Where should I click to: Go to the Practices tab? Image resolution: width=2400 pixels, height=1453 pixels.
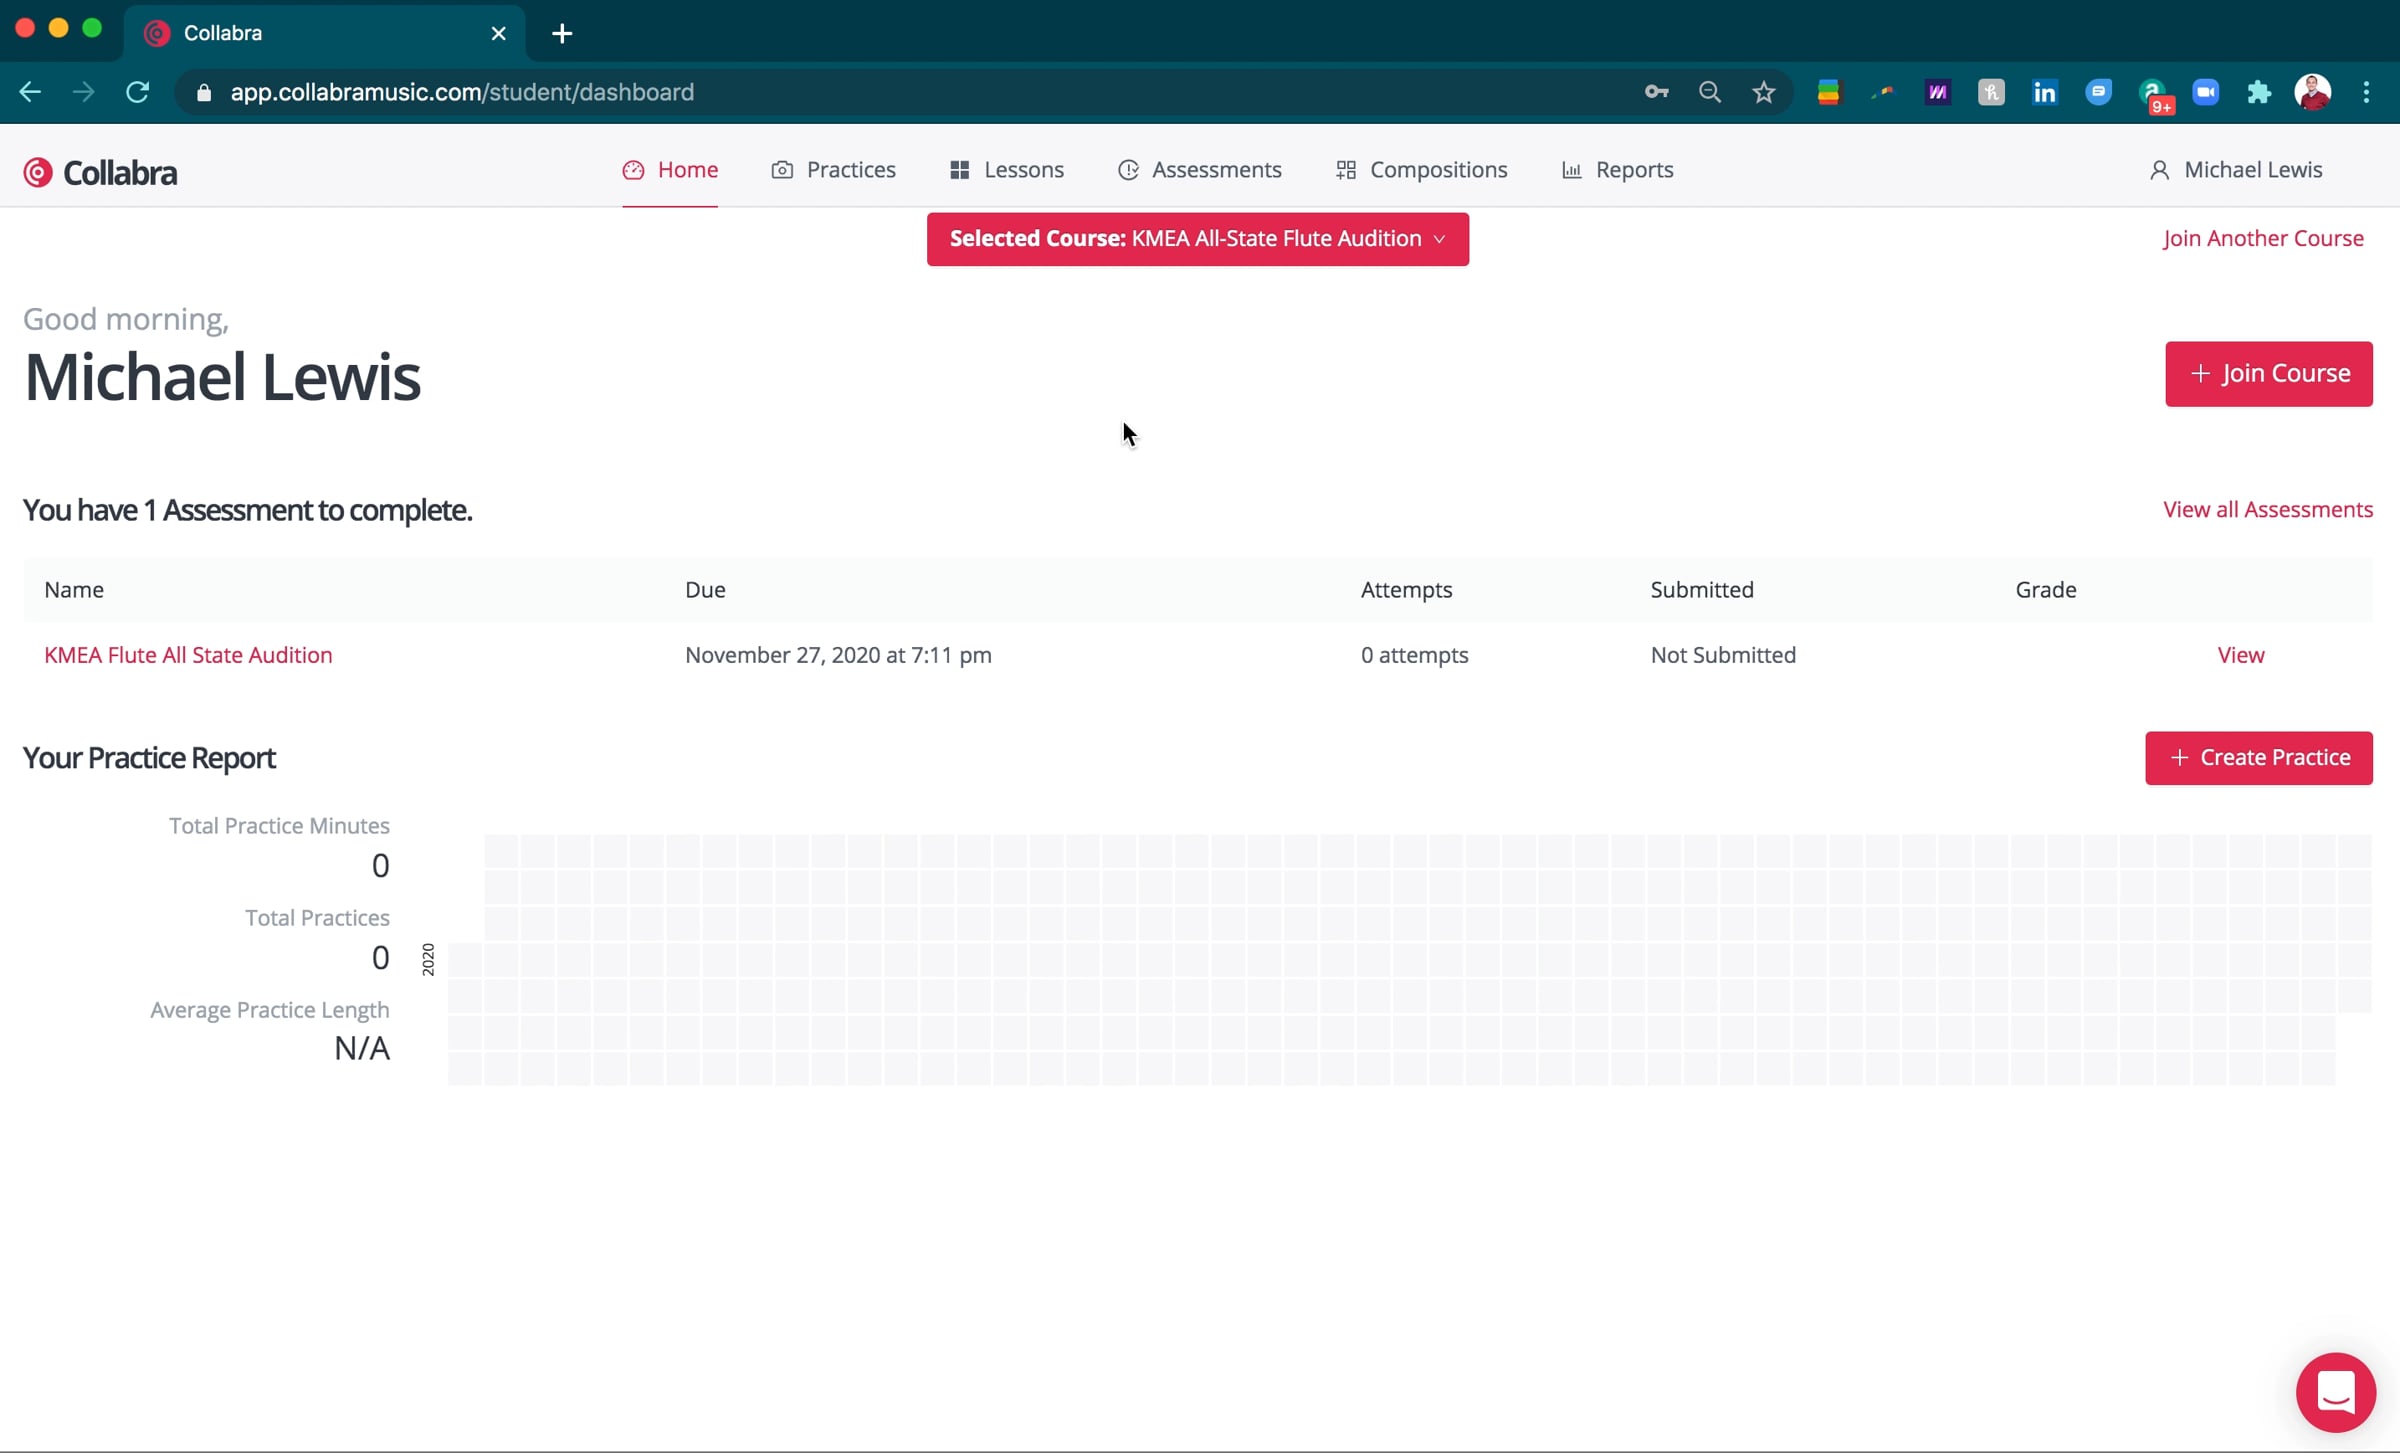(x=833, y=170)
